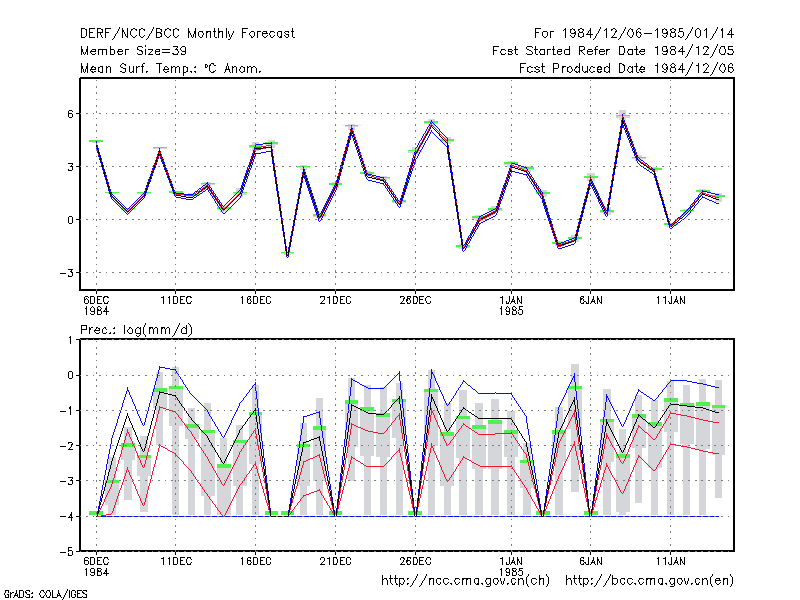Image resolution: width=800 pixels, height=600 pixels.
Task: Click the 11DEC label under precipitation chart
Action: [176, 561]
